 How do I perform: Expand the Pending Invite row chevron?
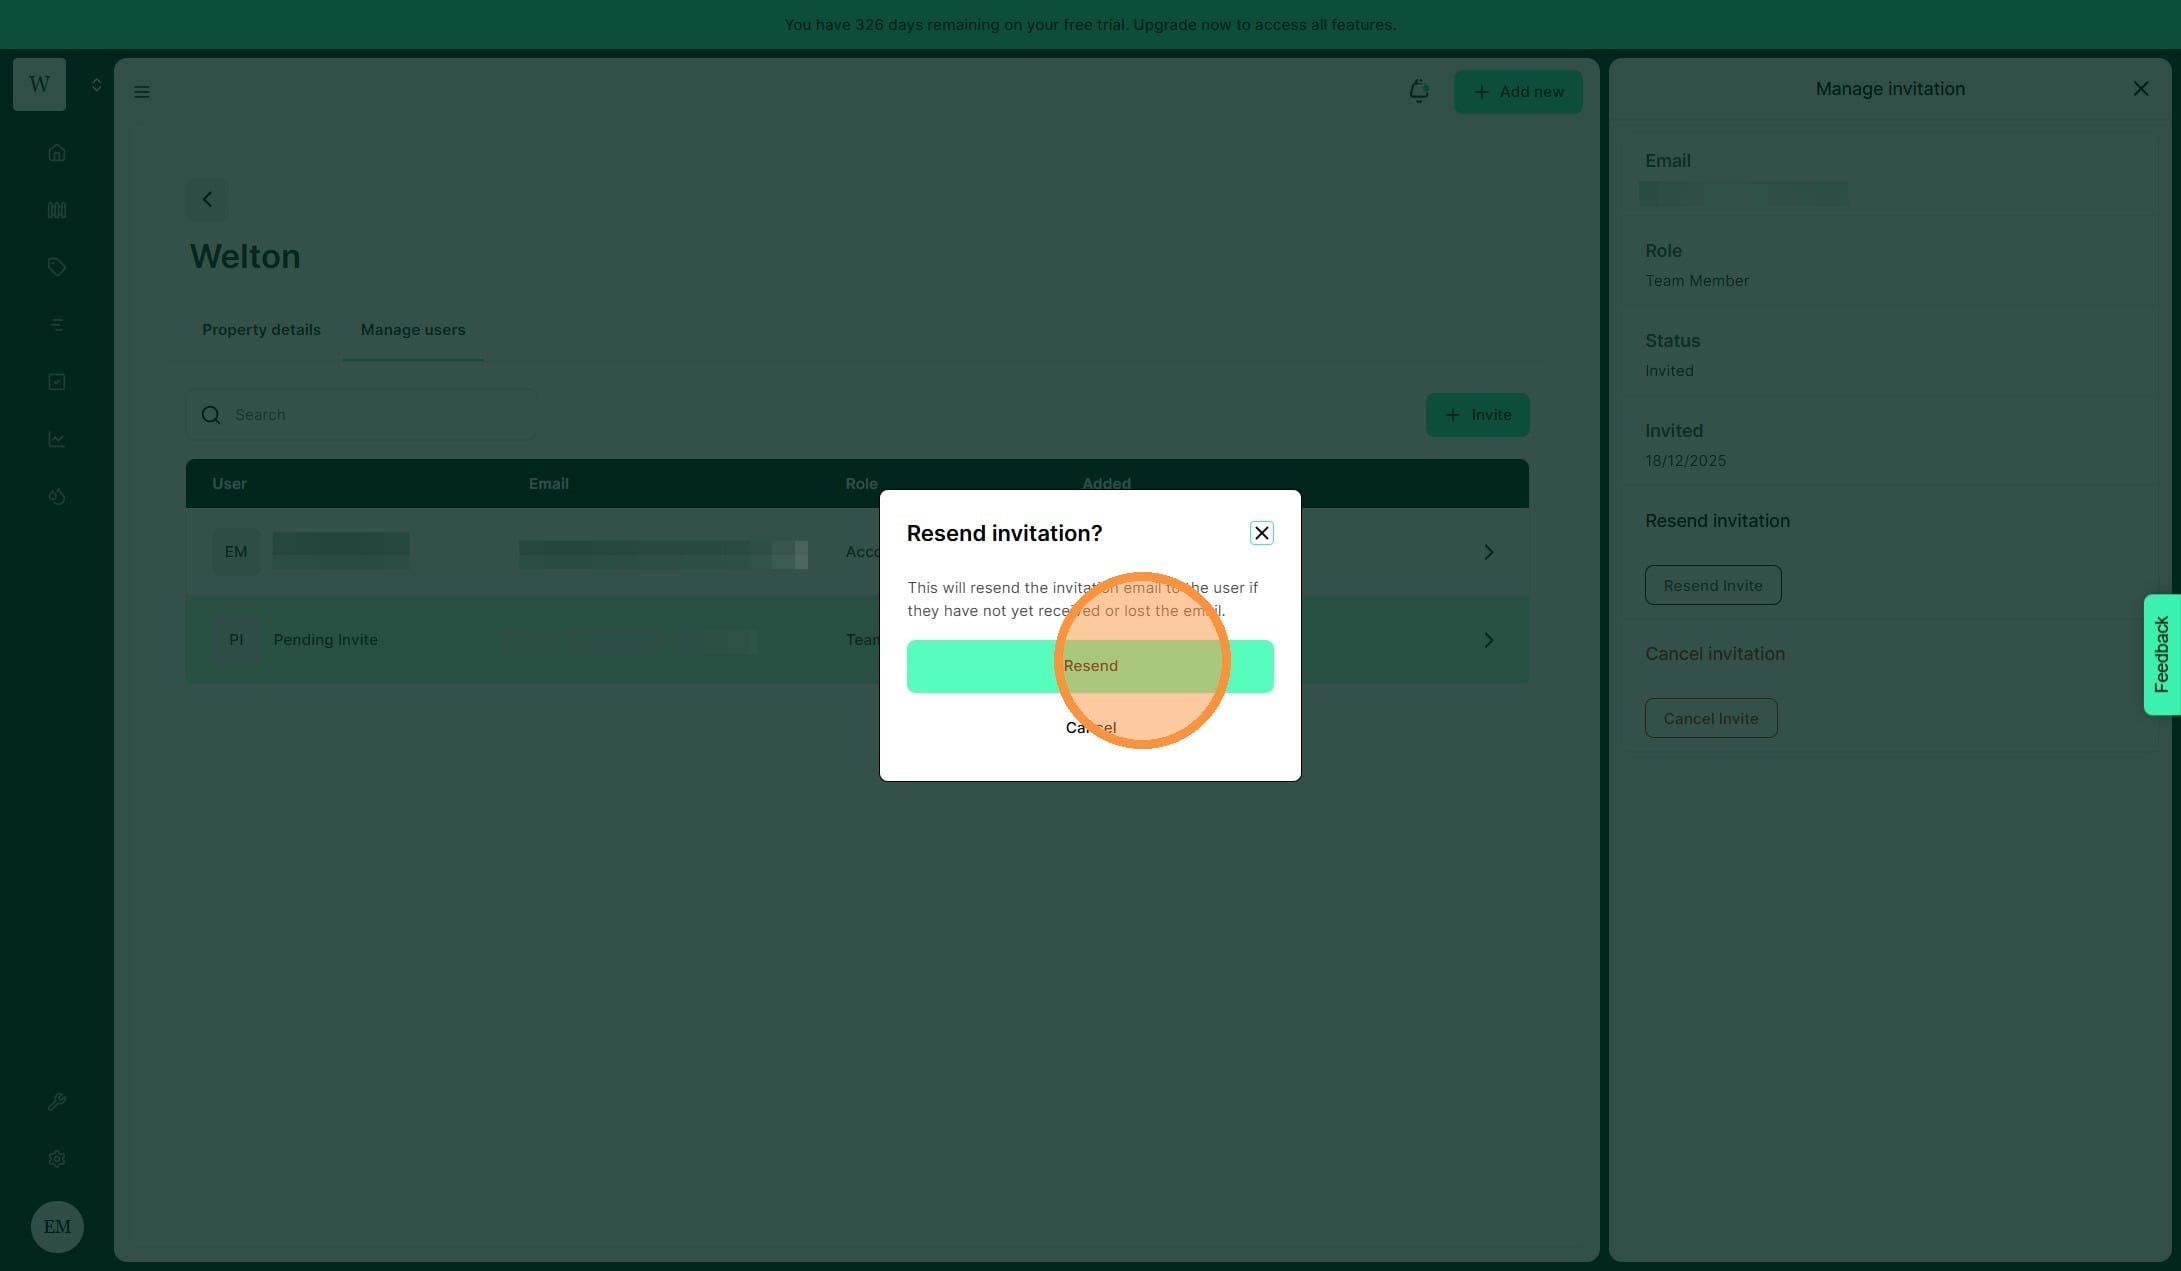1488,640
